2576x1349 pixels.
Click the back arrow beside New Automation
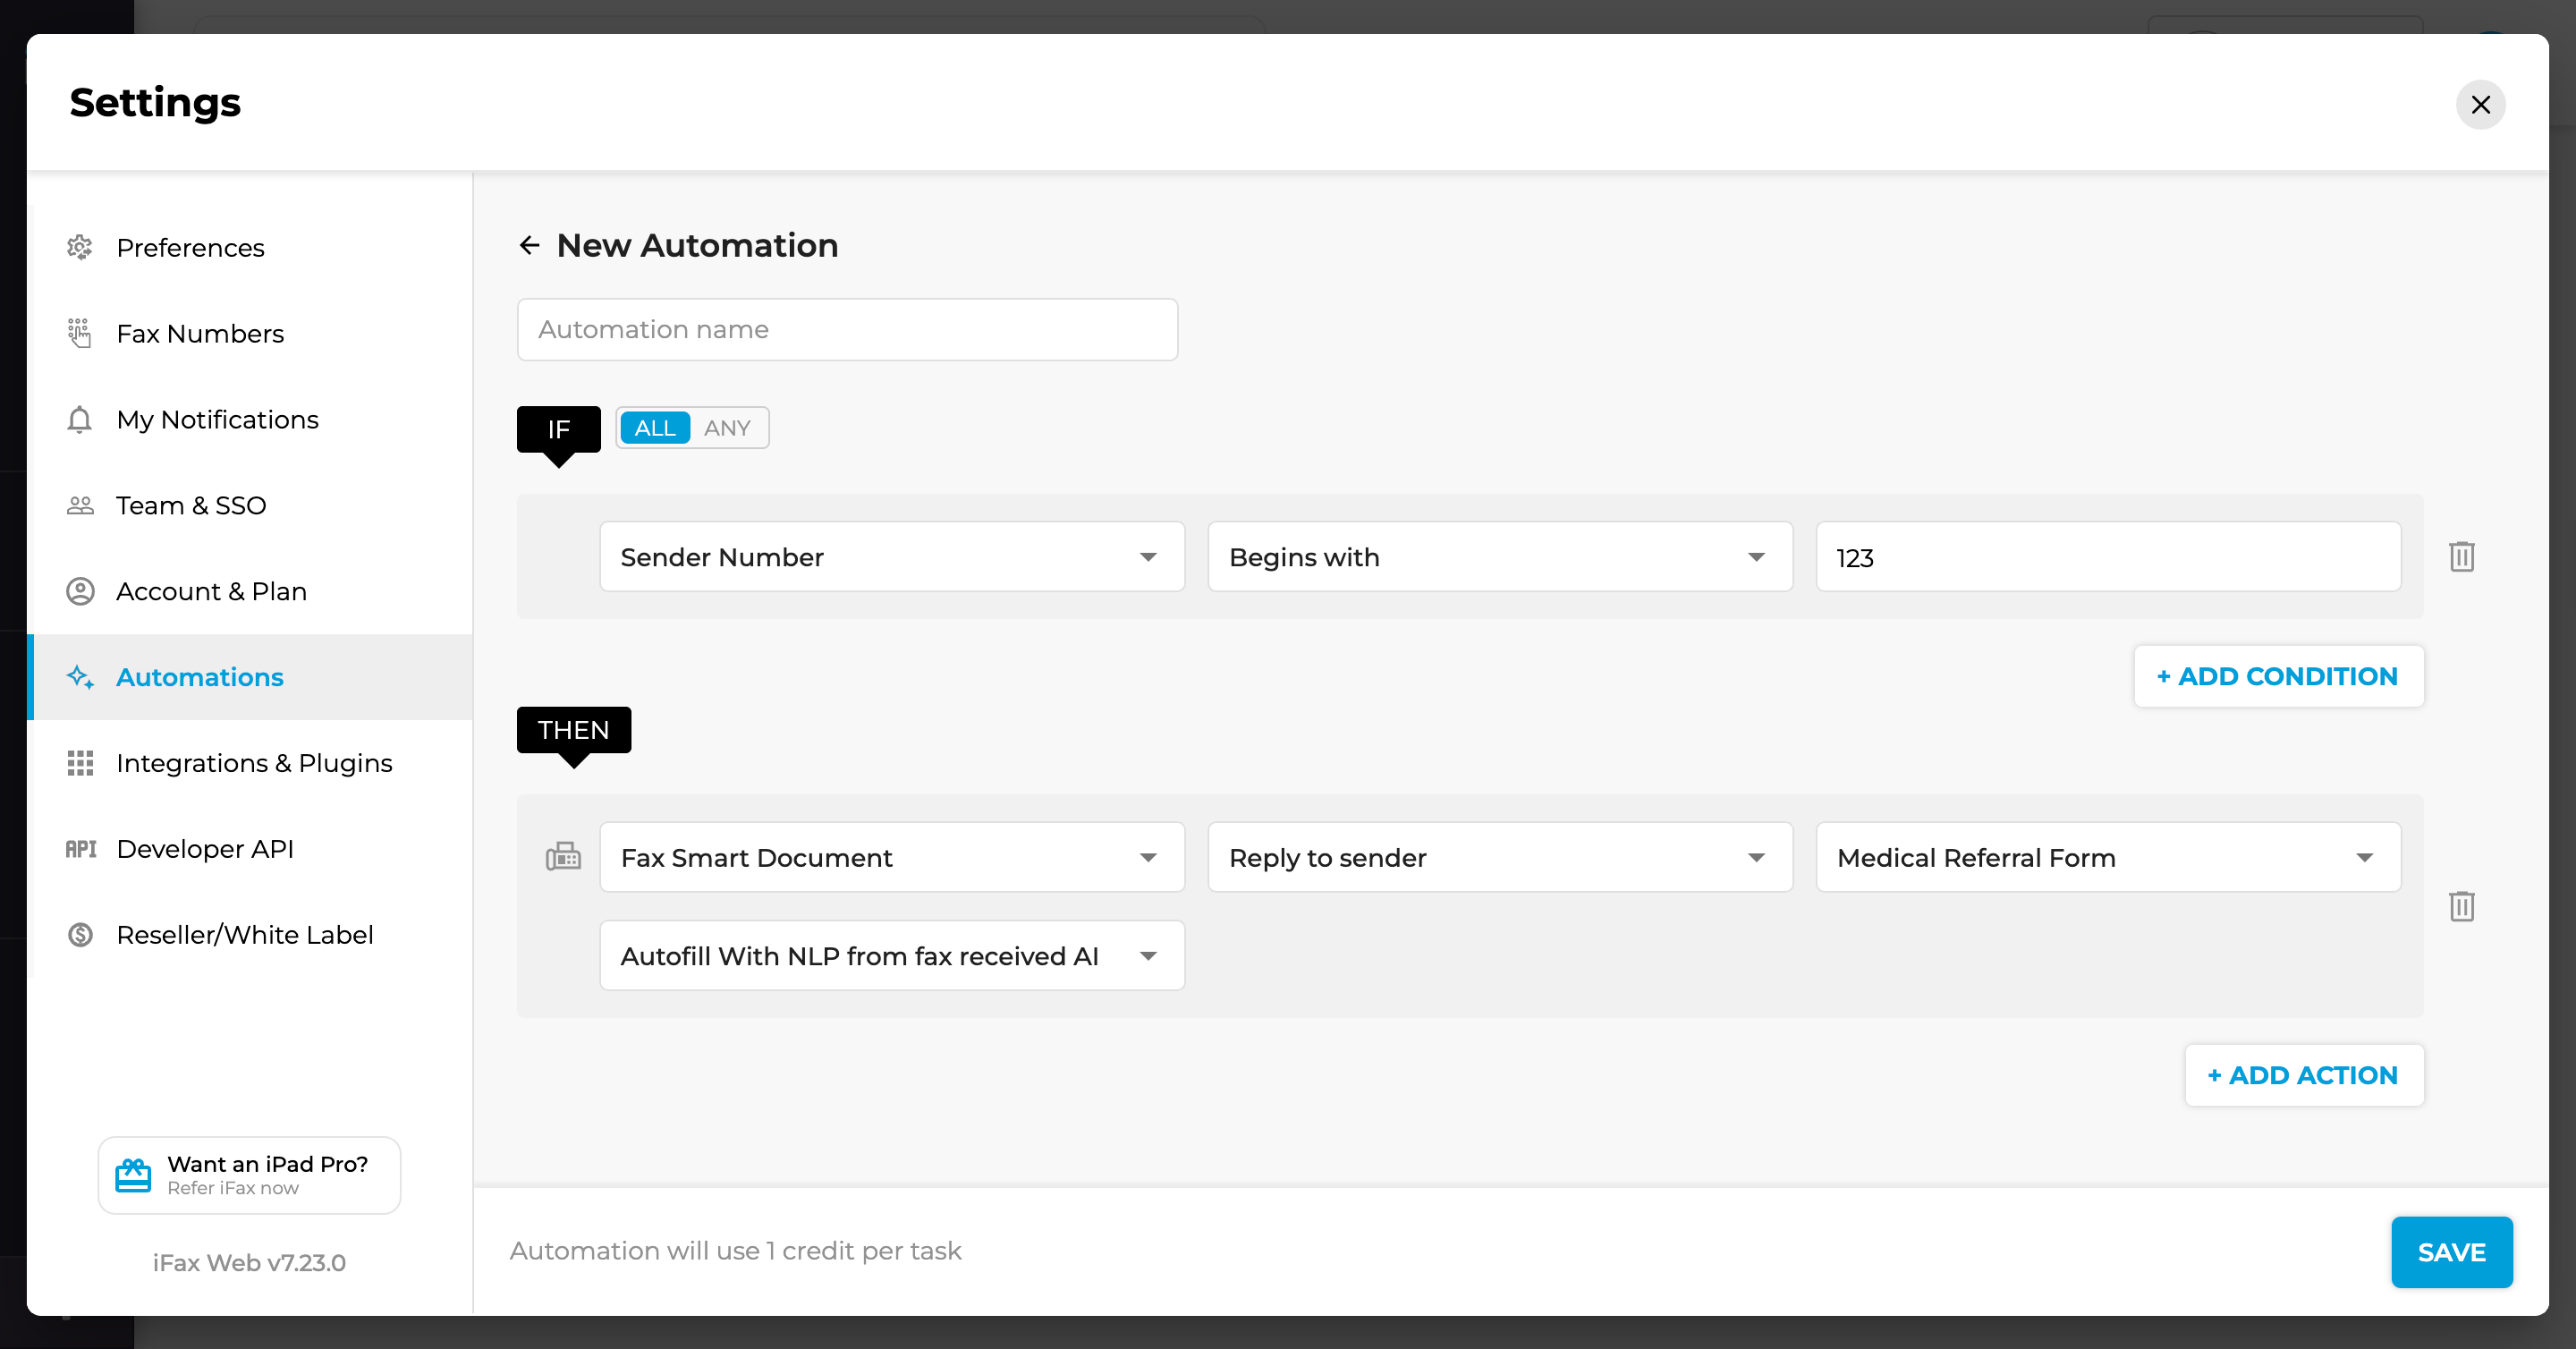[x=529, y=245]
